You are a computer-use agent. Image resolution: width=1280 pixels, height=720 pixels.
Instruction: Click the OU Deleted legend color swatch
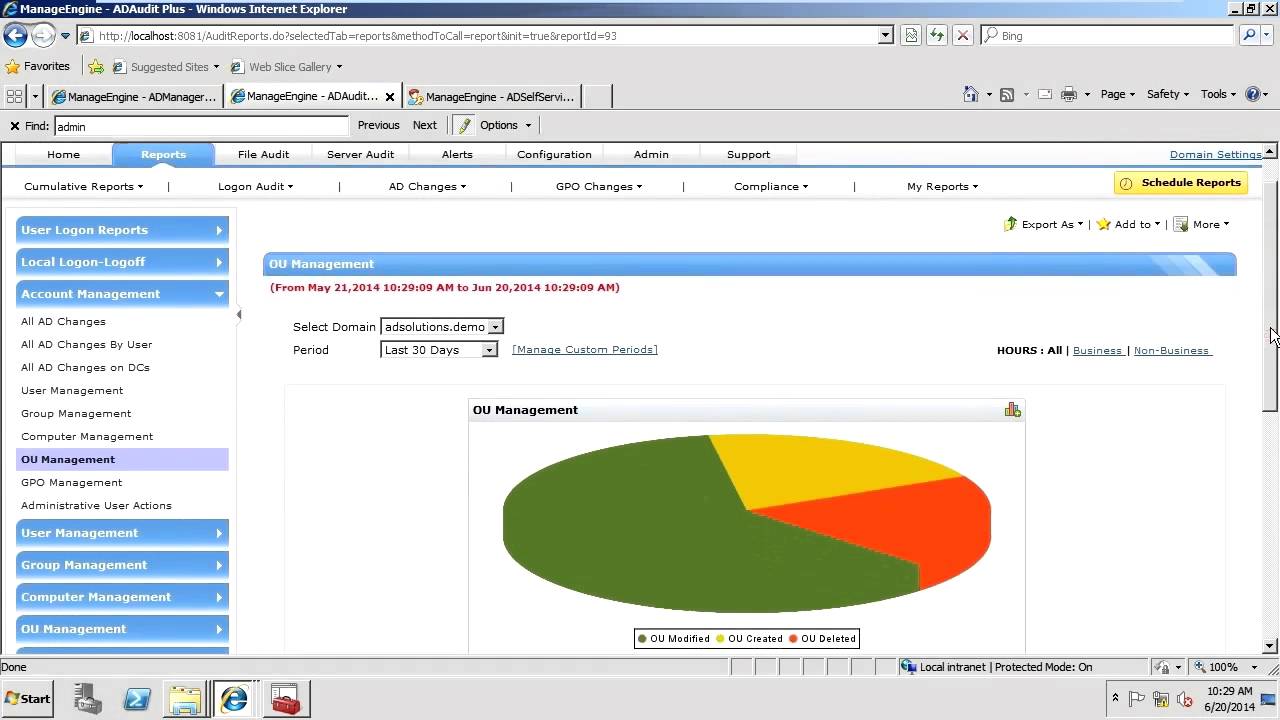coord(793,639)
